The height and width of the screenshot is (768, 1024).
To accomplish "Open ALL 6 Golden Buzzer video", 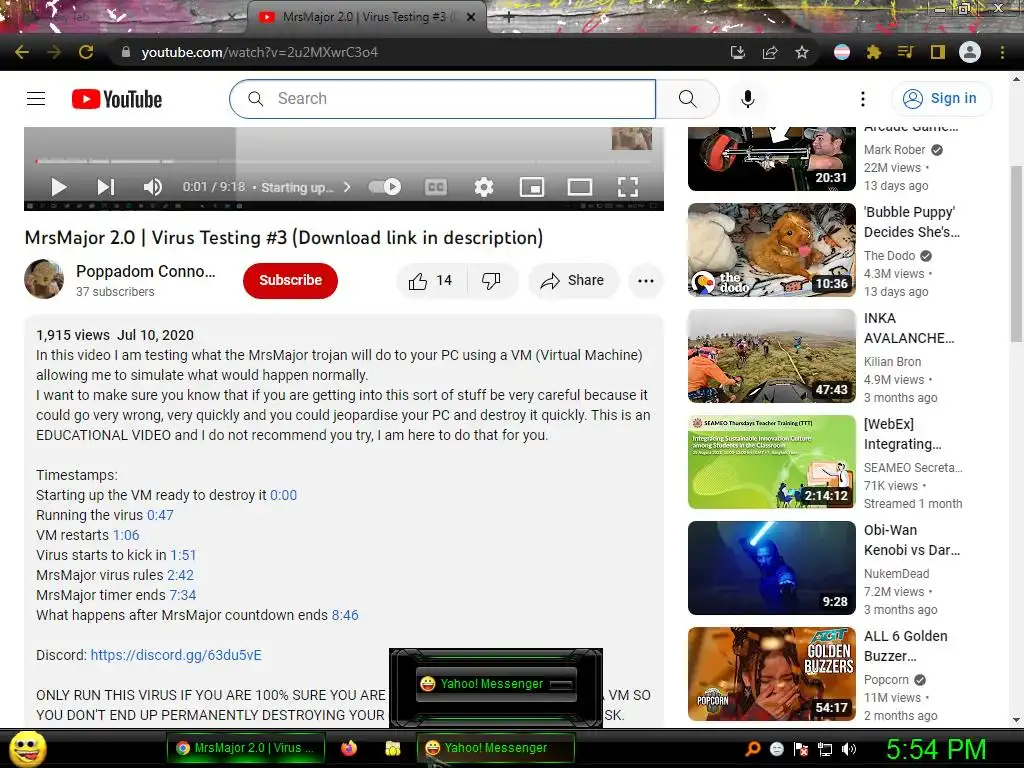I will click(x=772, y=674).
